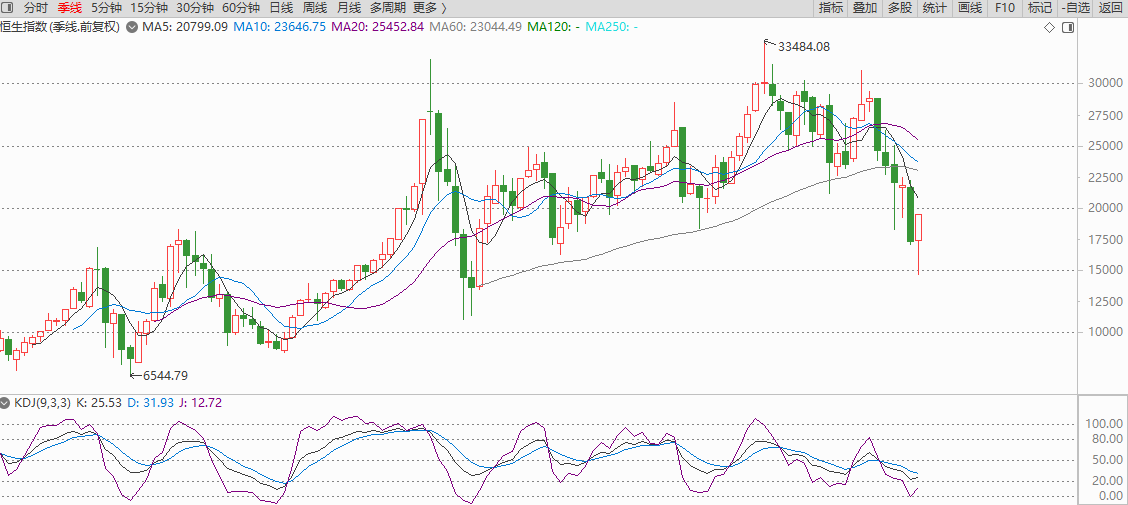Click the 20000 price axis label
This screenshot has height=505, width=1128.
(x=1106, y=208)
